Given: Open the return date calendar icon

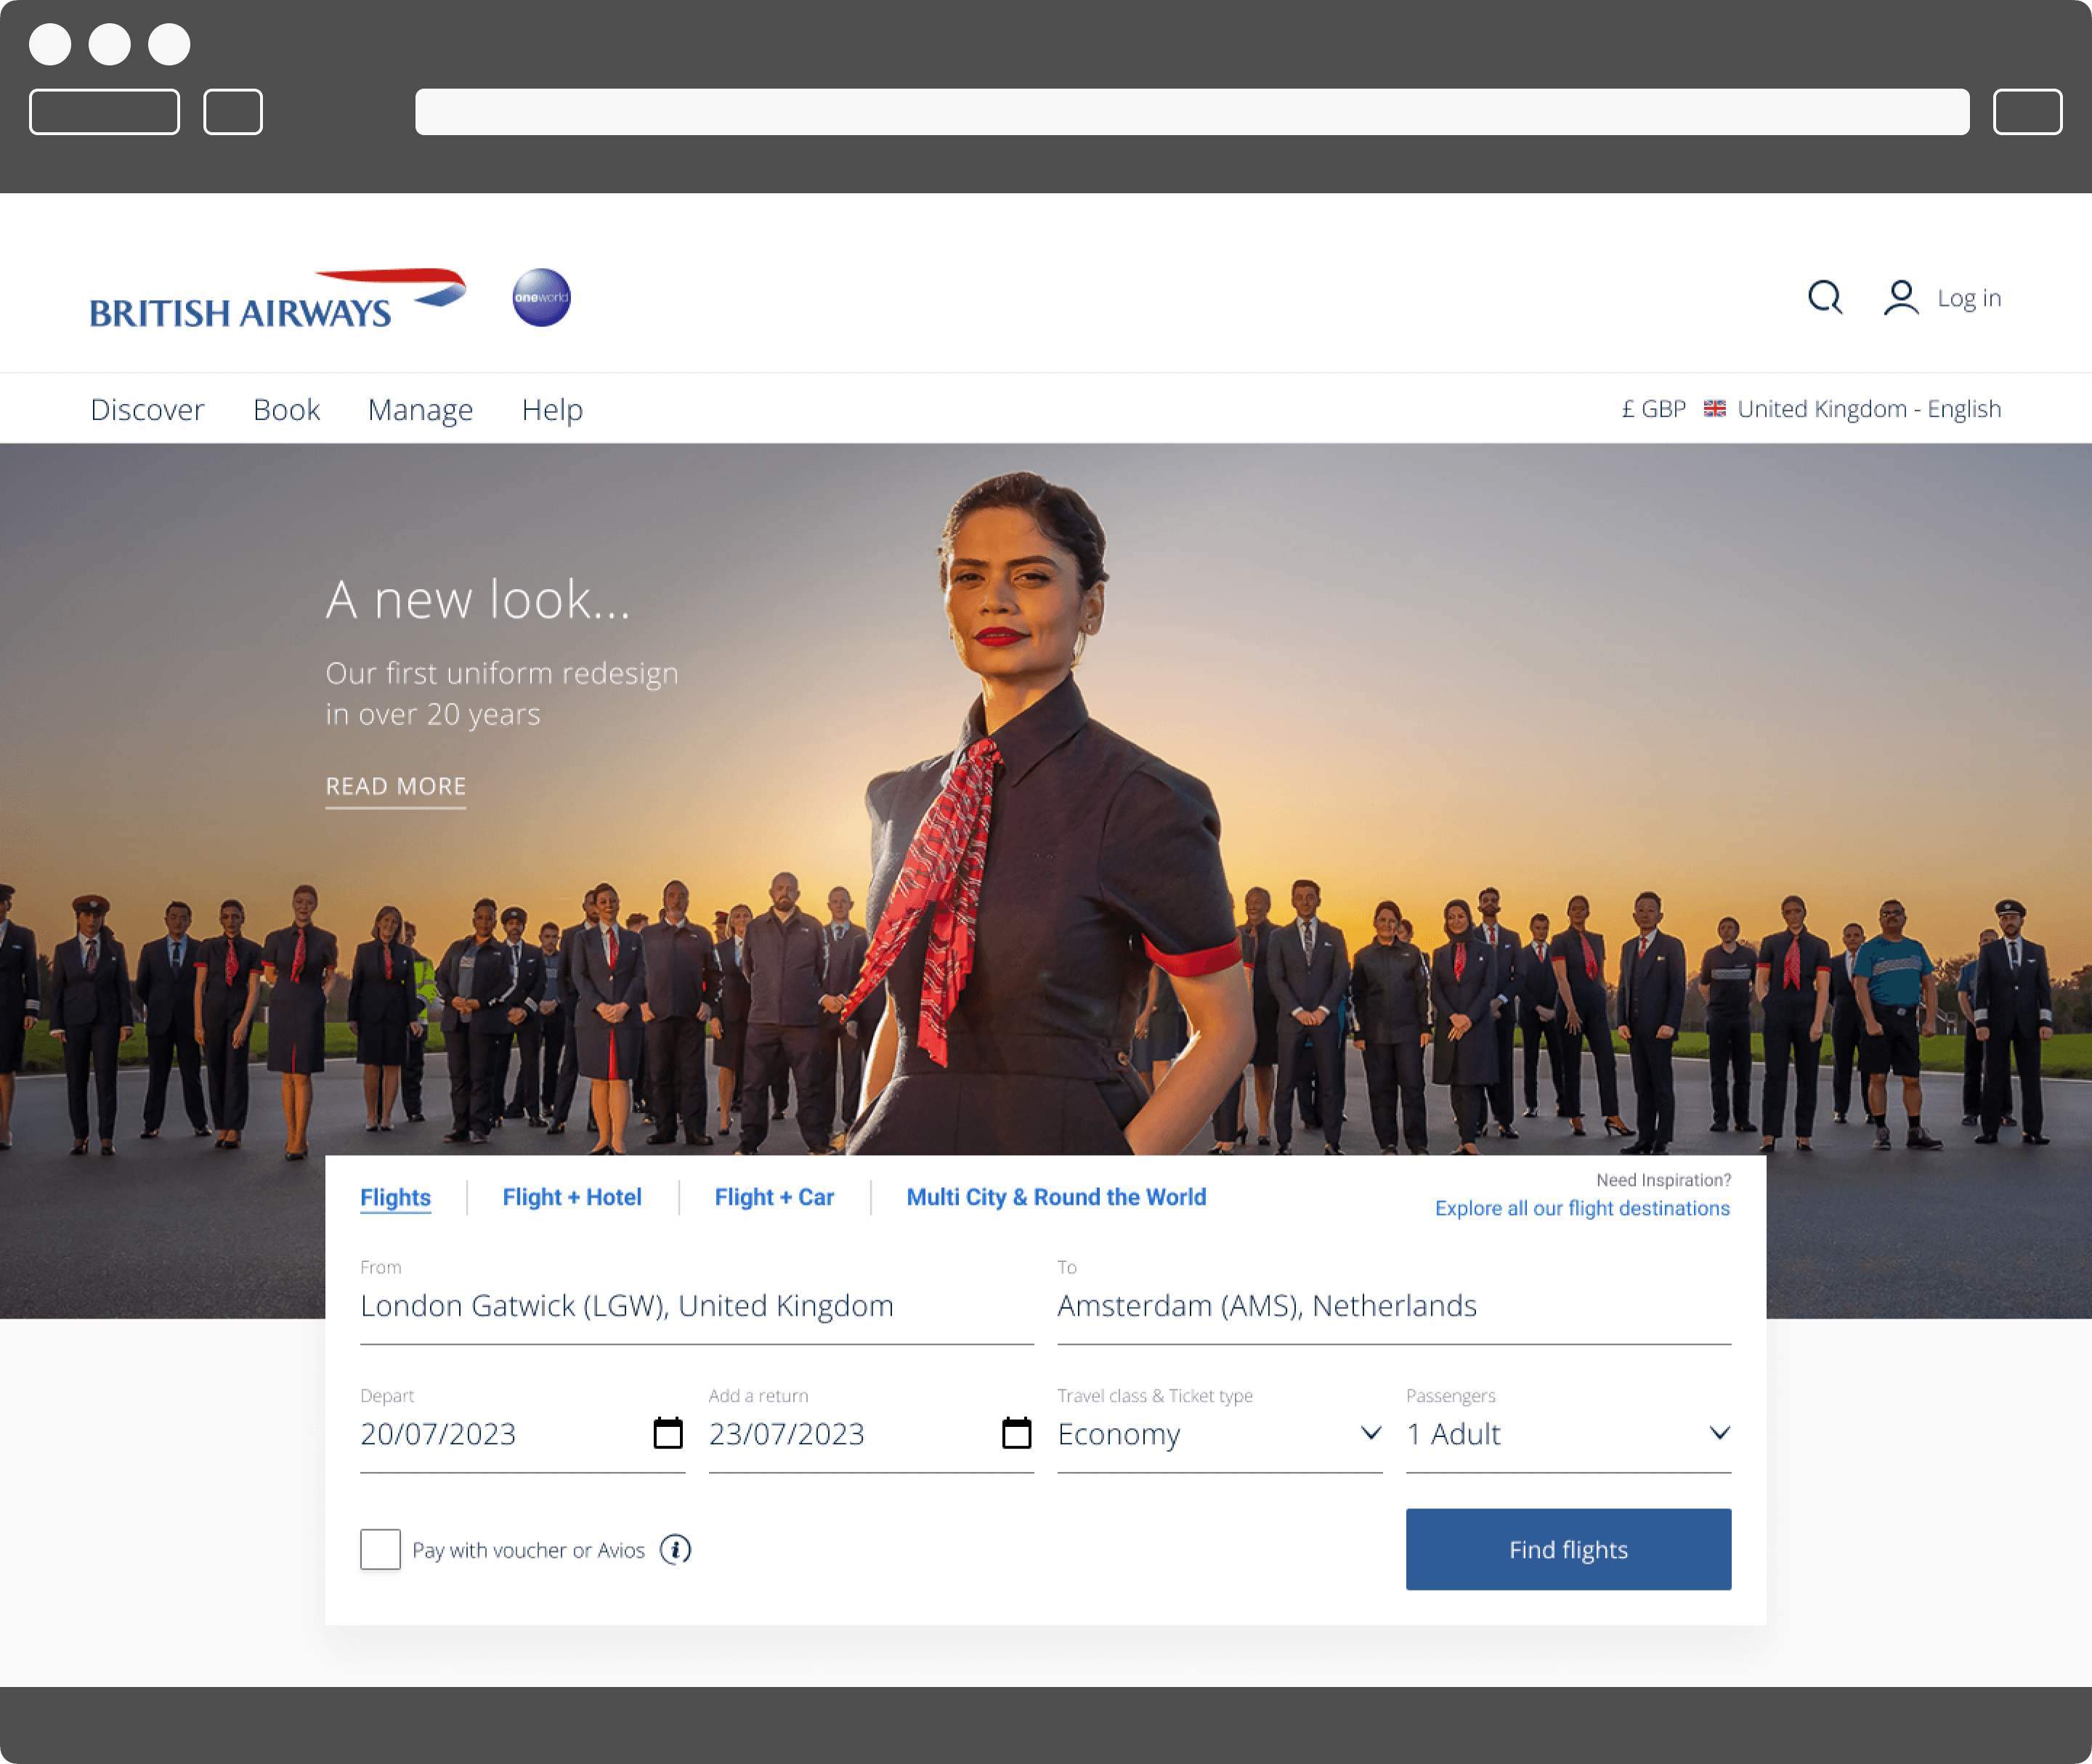Looking at the screenshot, I should (1017, 1433).
